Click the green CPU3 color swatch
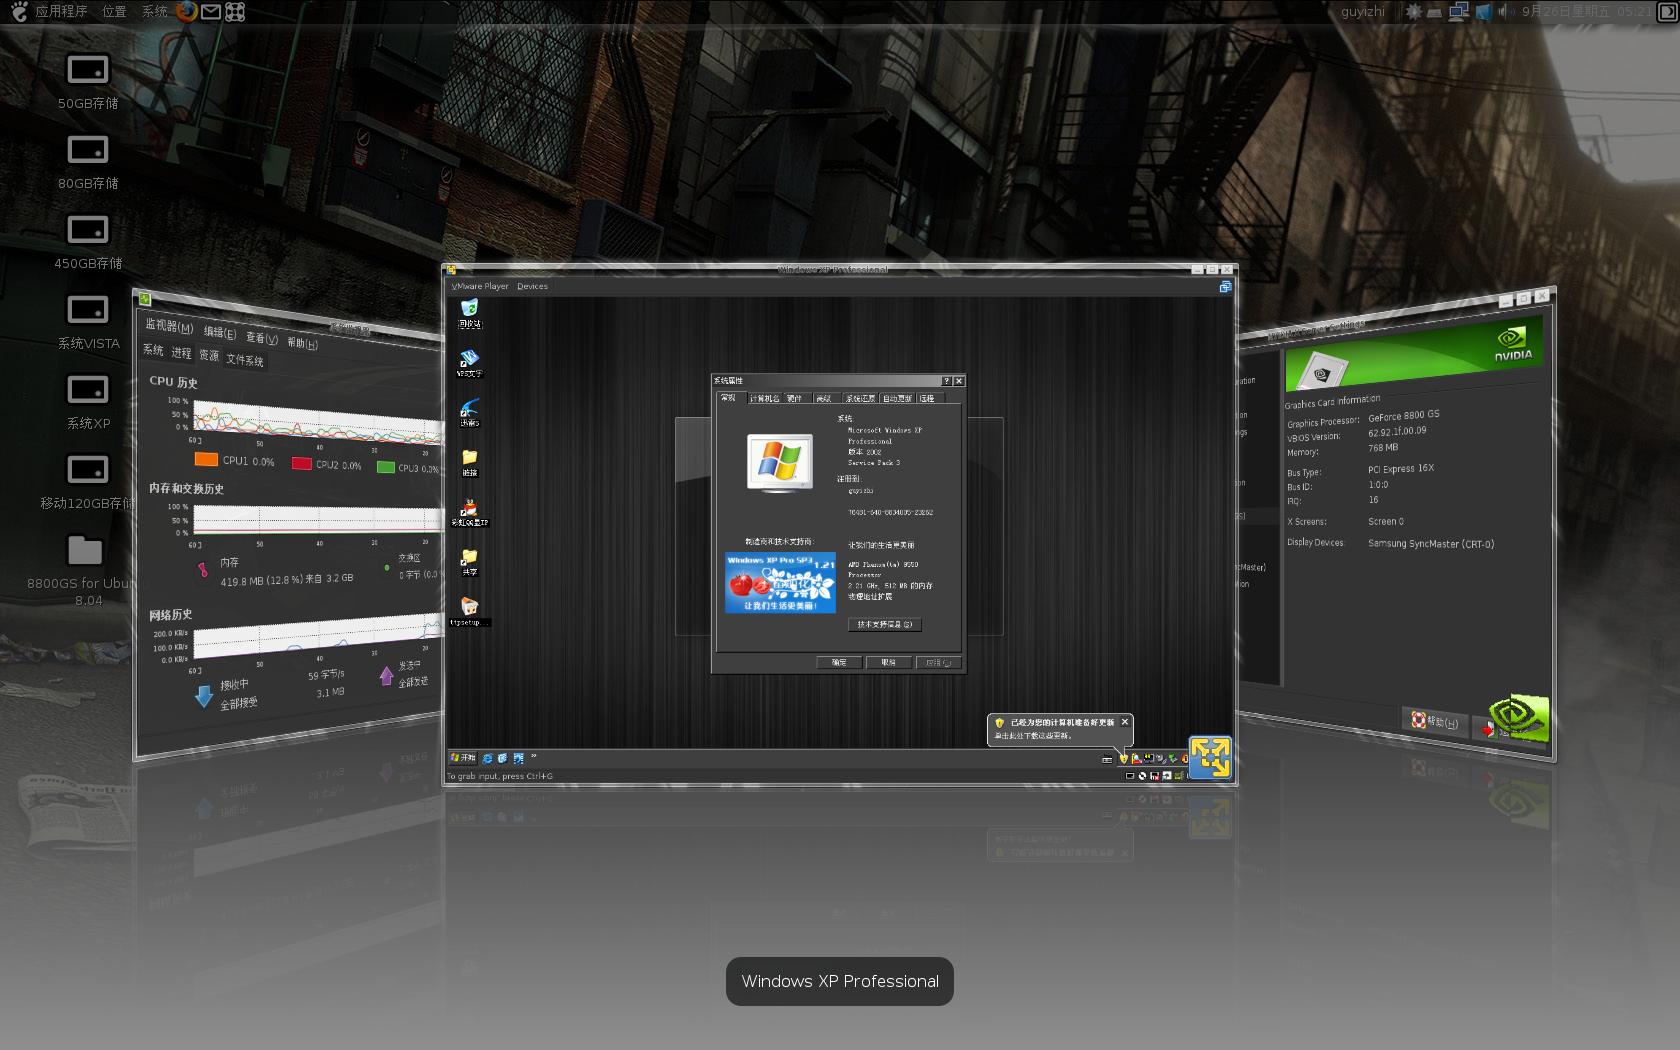 pos(385,467)
